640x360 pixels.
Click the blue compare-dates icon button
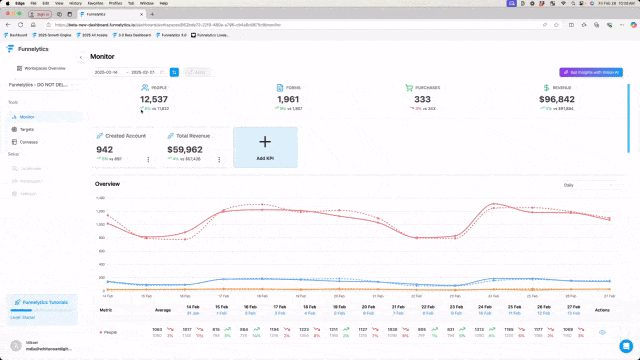click(x=174, y=72)
